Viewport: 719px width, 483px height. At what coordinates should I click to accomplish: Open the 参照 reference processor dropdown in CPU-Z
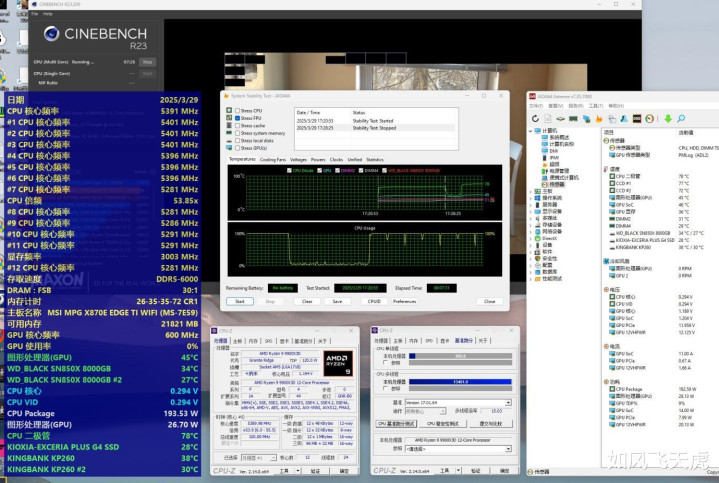[x=508, y=449]
